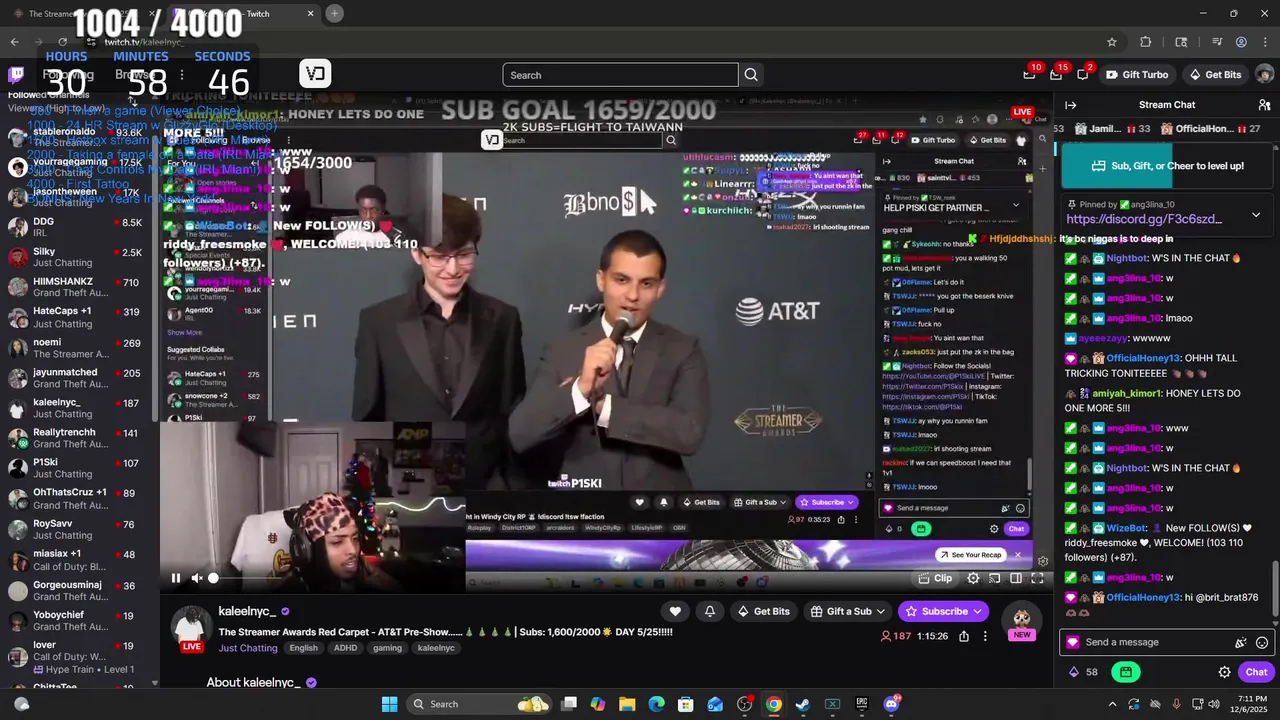Open RoySavv channel in sidebar

click(x=76, y=529)
